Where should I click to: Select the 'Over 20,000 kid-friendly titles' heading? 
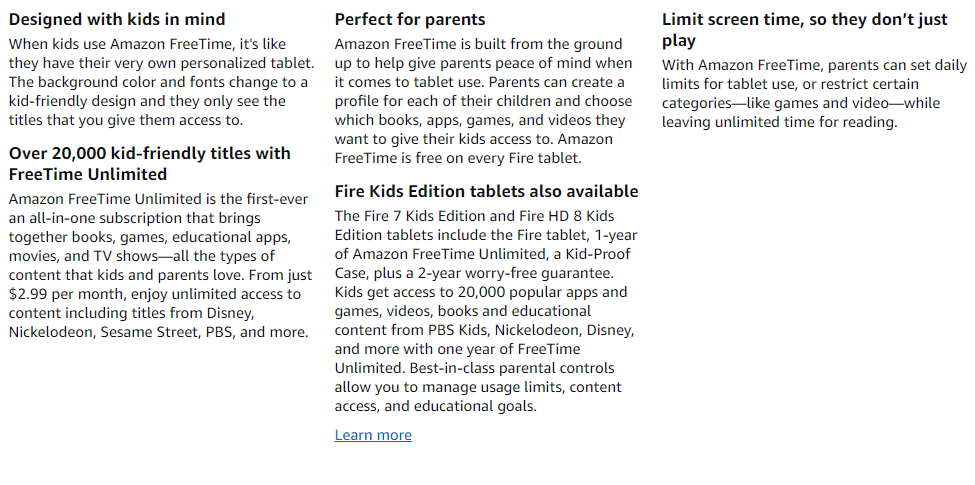149,163
